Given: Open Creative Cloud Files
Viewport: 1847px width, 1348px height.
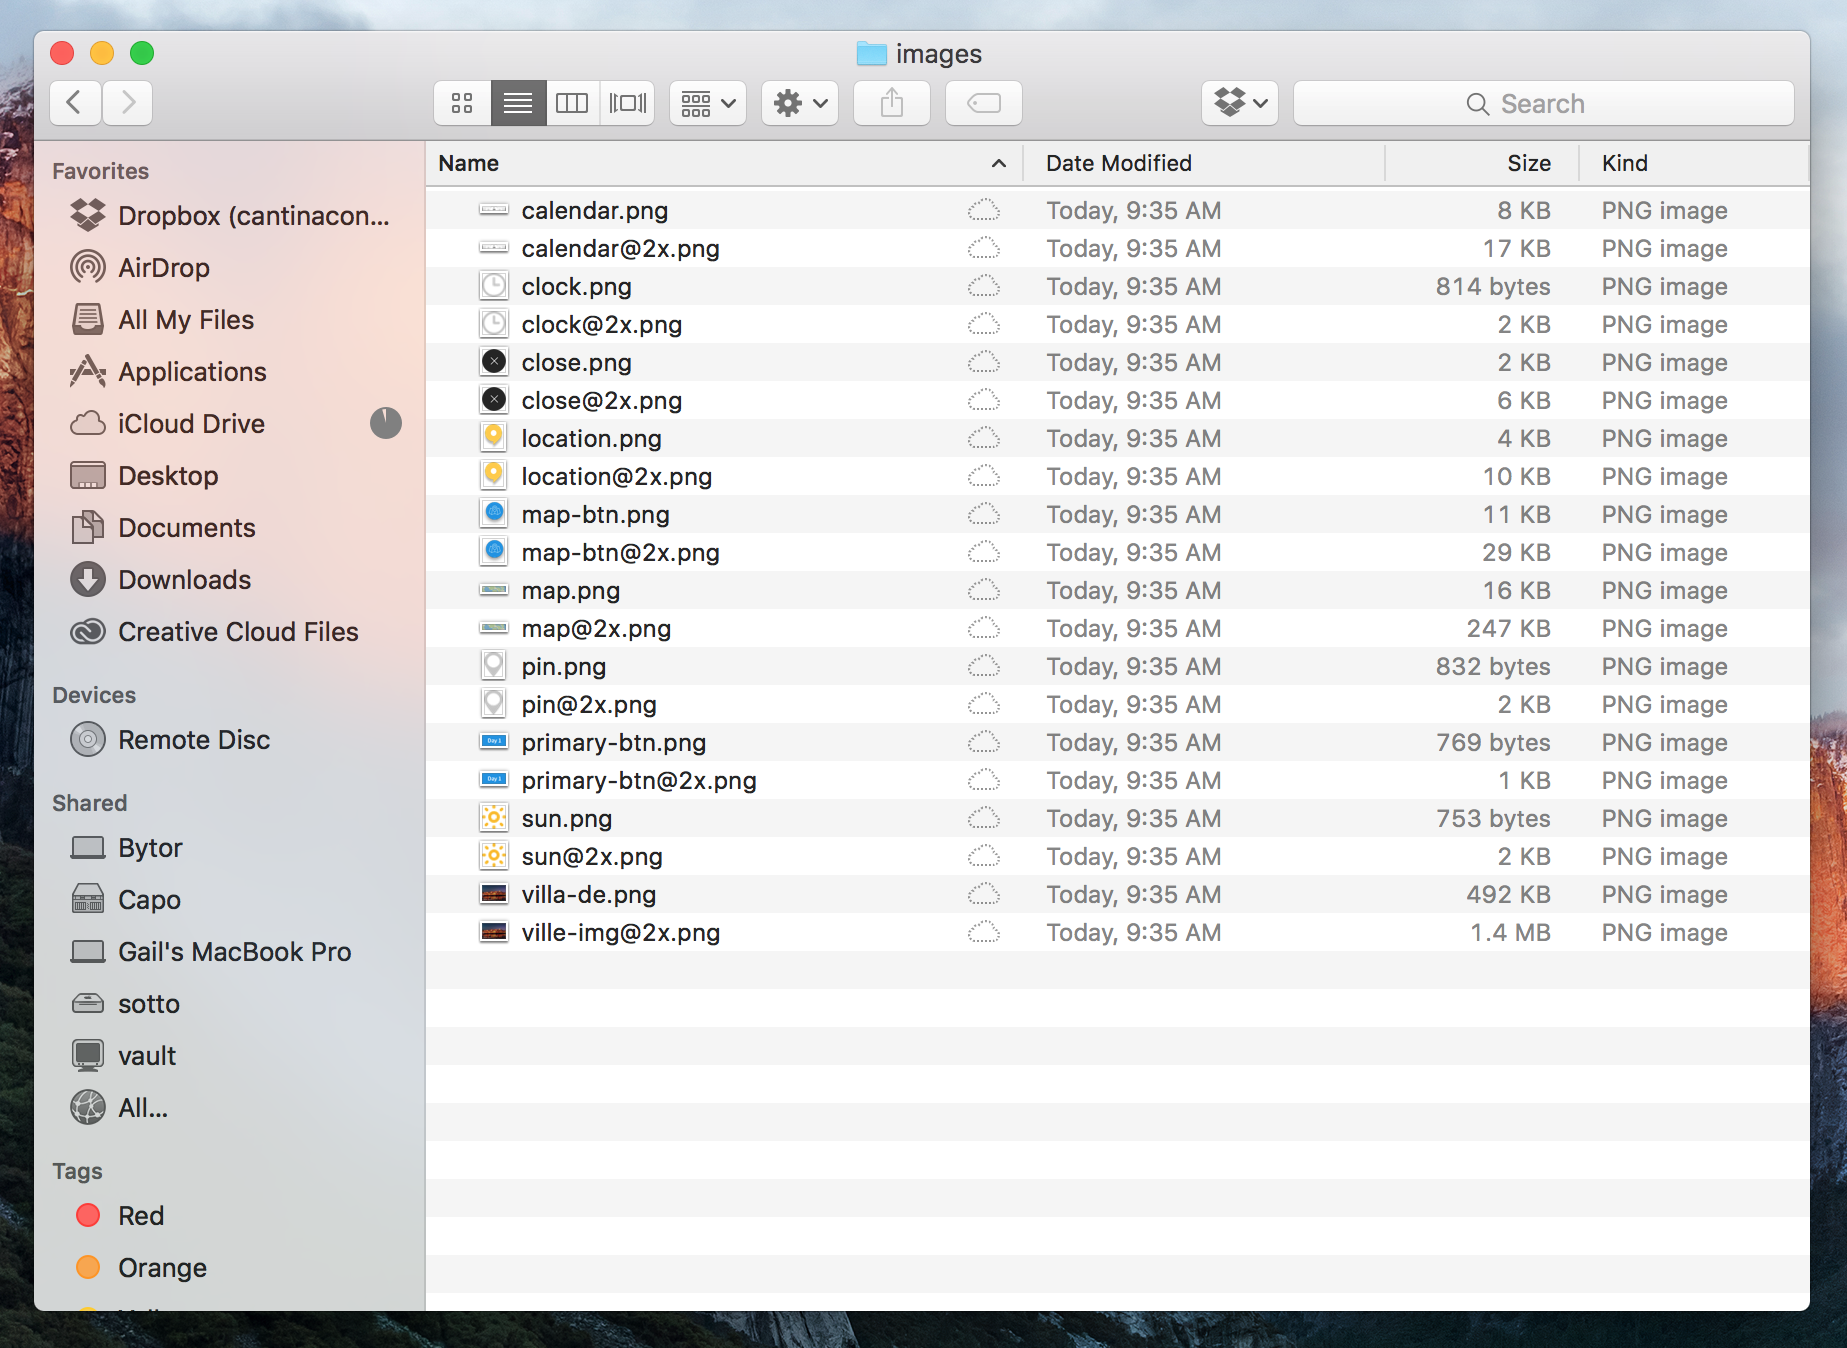Looking at the screenshot, I should [x=238, y=631].
